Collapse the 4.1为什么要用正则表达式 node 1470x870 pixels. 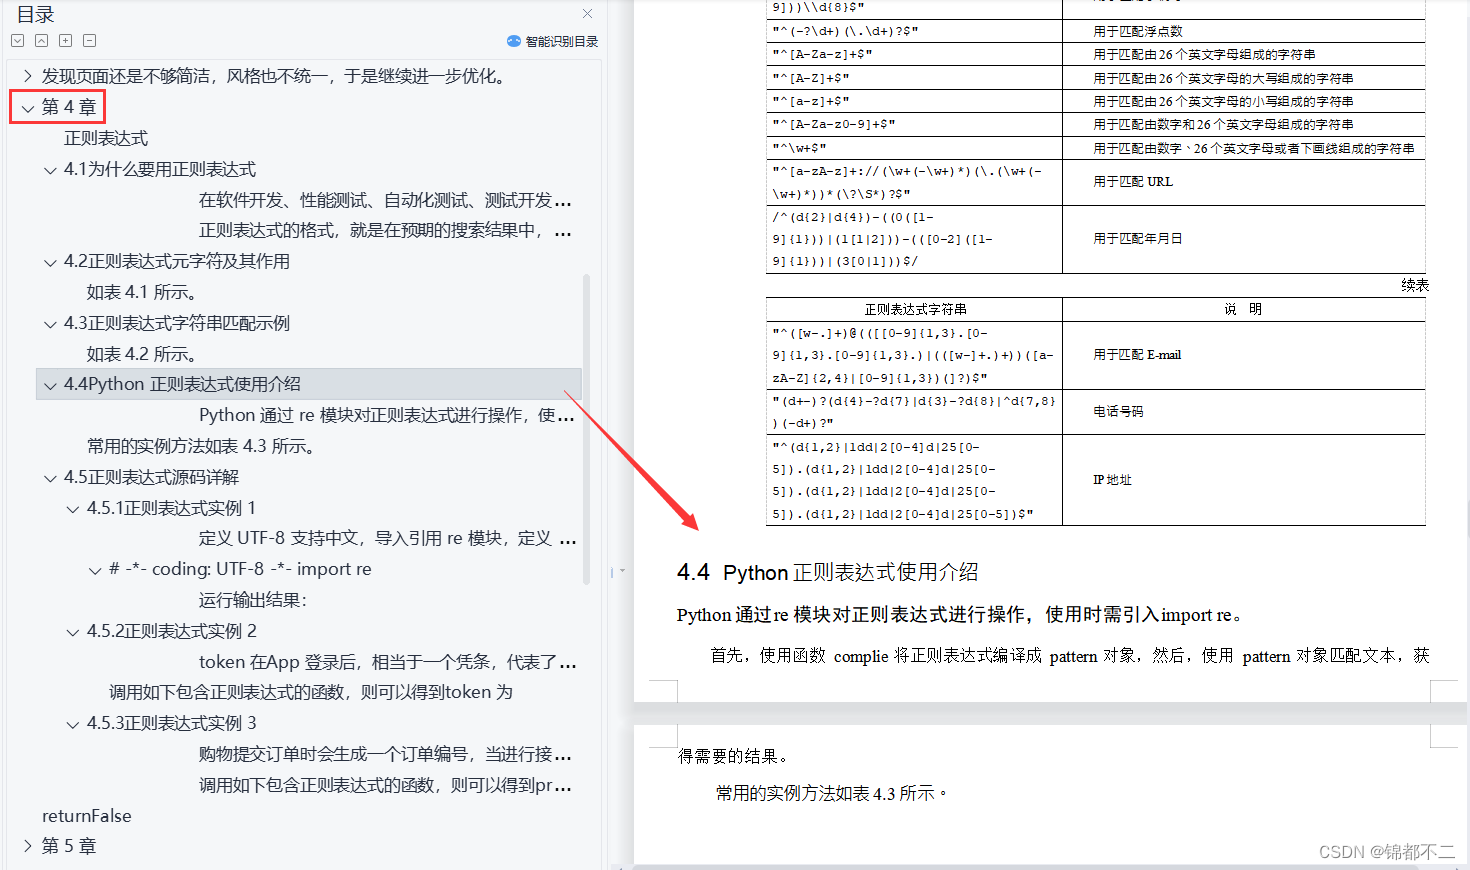pyautogui.click(x=50, y=169)
